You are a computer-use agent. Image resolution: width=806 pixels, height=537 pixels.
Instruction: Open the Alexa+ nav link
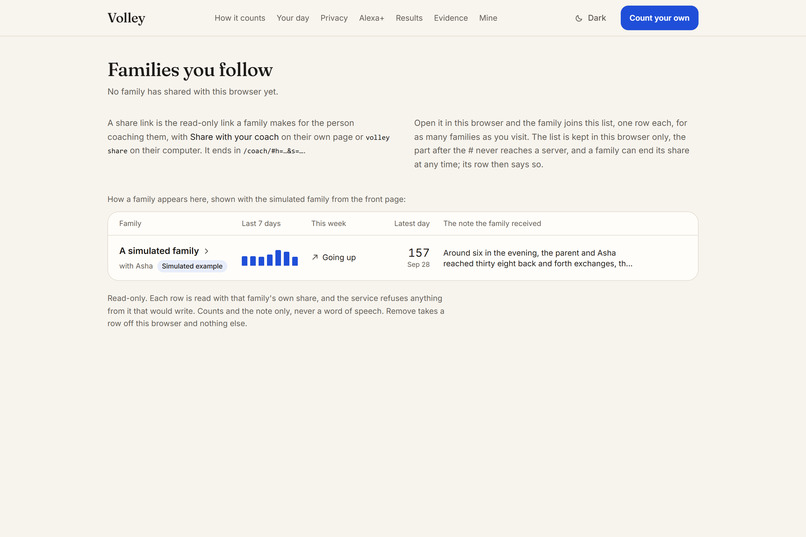click(x=371, y=18)
